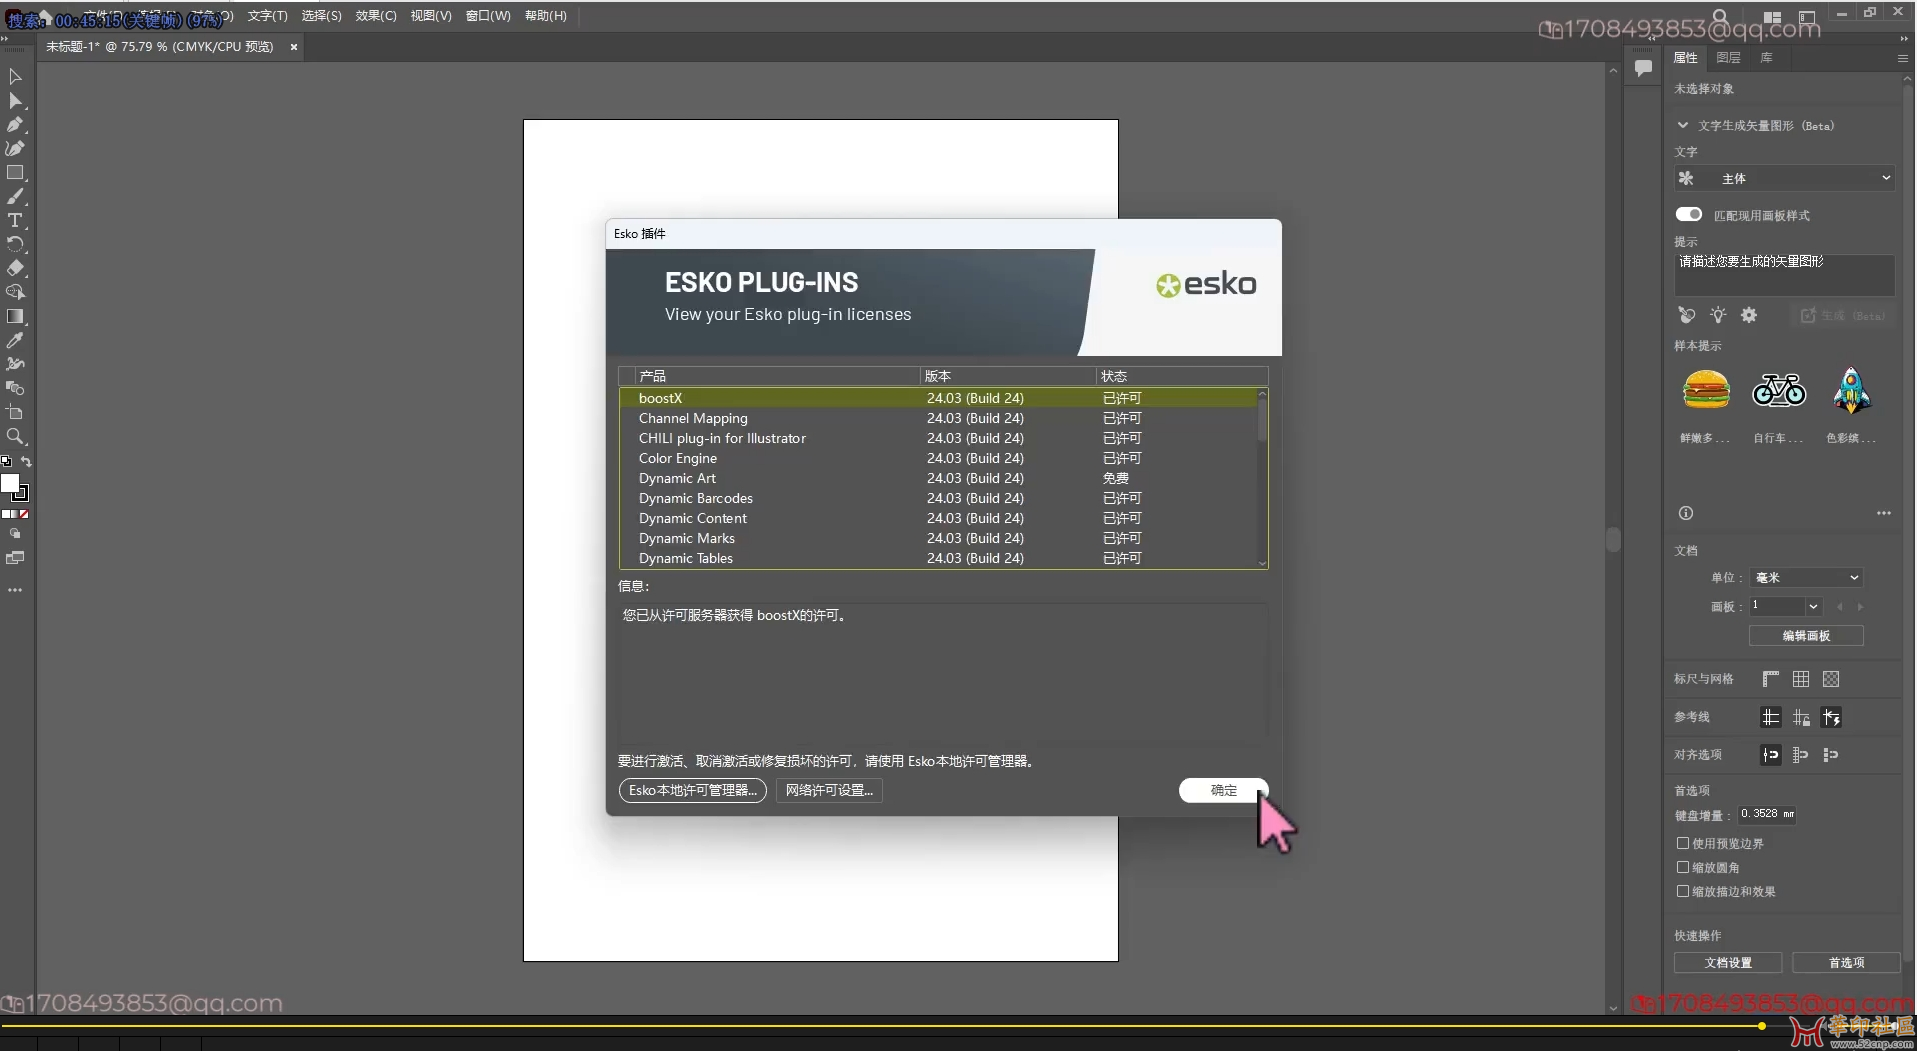Select the Paintbrush tool

pos(15,197)
